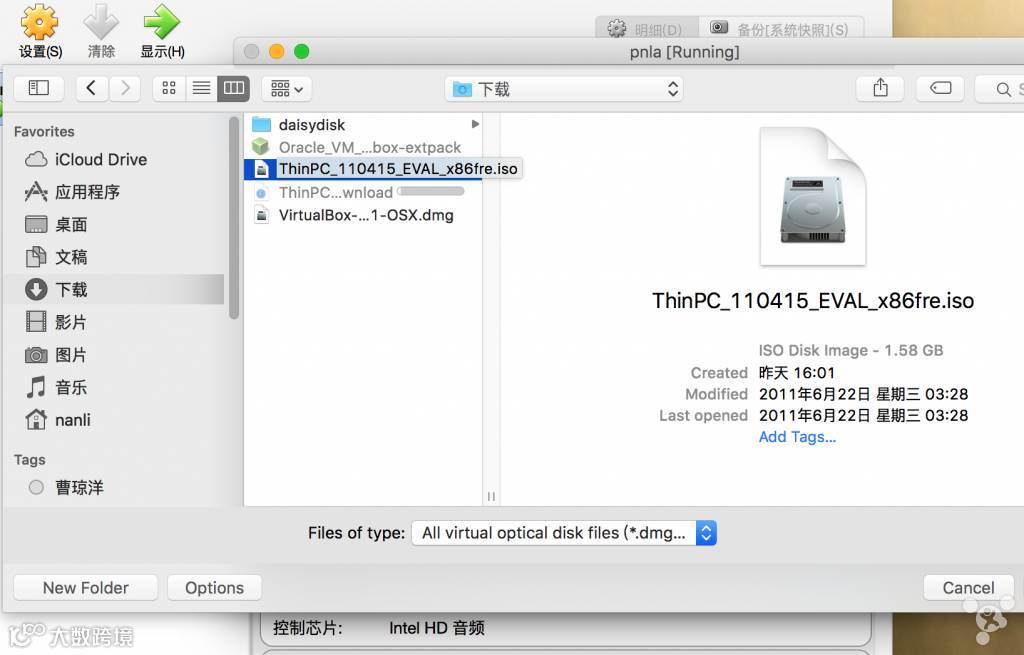Go forward with the right chevron
Screen dimensions: 1024x655
pos(125,88)
